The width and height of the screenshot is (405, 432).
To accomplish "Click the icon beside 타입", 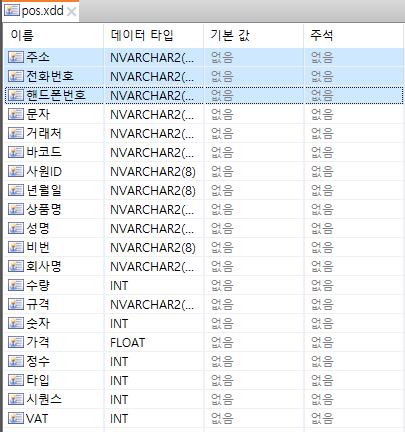I will tap(16, 380).
